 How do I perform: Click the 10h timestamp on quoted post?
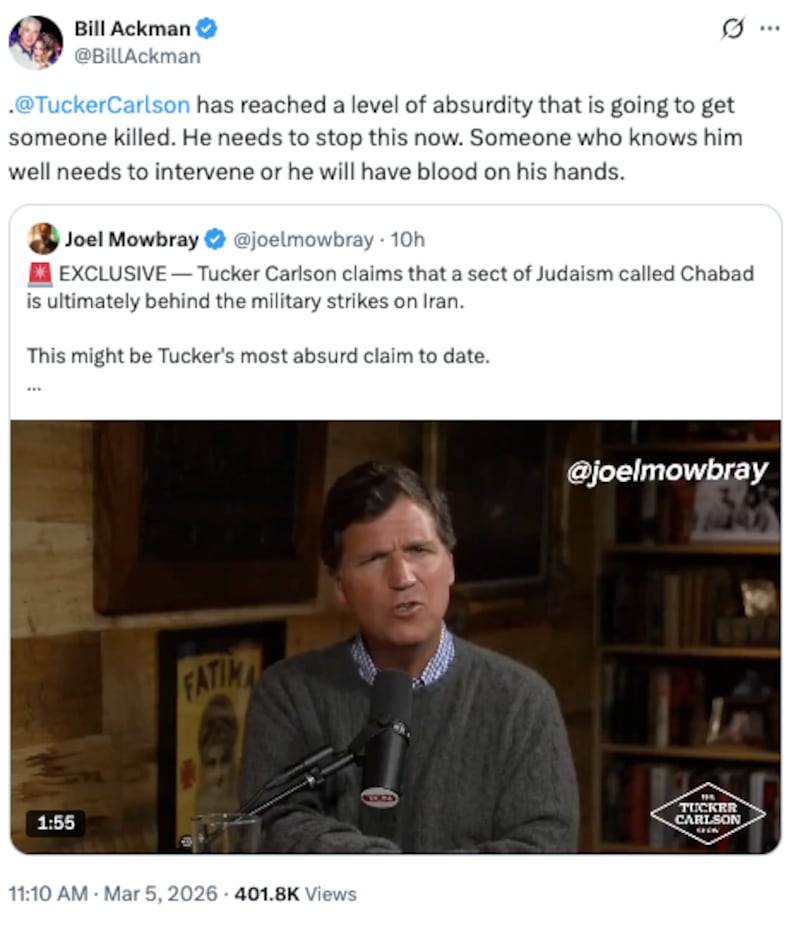tap(408, 239)
